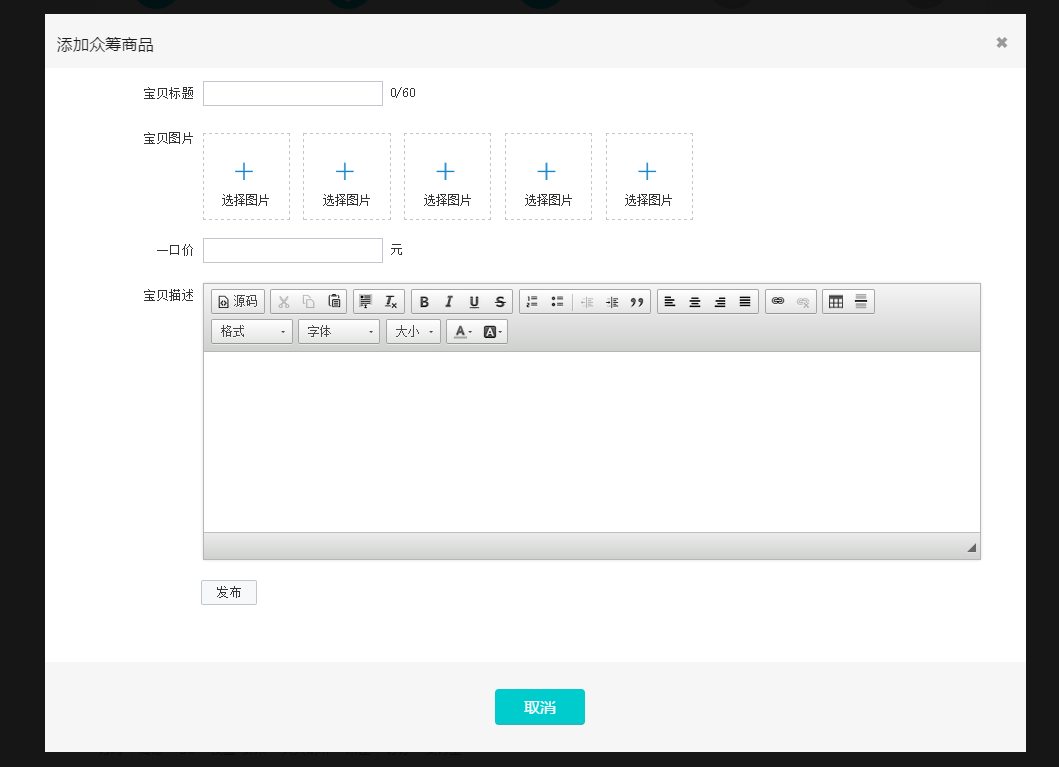This screenshot has width=1059, height=767.
Task: Select the first 选择图片 upload box
Action: tap(247, 176)
